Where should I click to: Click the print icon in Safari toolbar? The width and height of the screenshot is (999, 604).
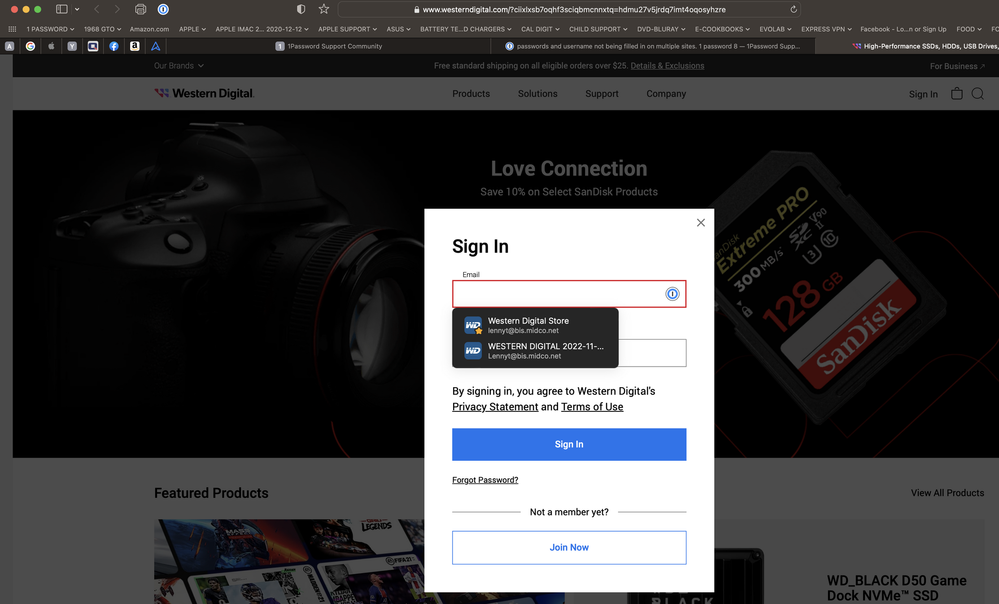[x=140, y=9]
